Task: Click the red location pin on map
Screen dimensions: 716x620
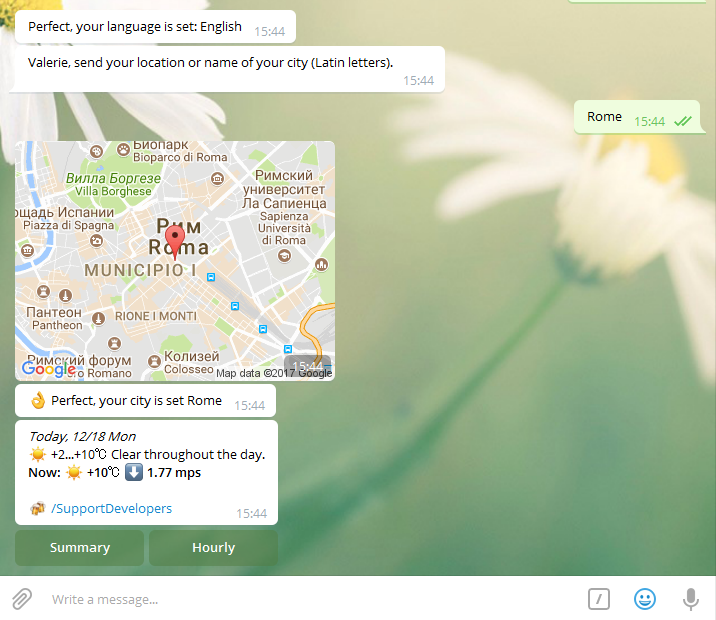Action: pyautogui.click(x=174, y=242)
